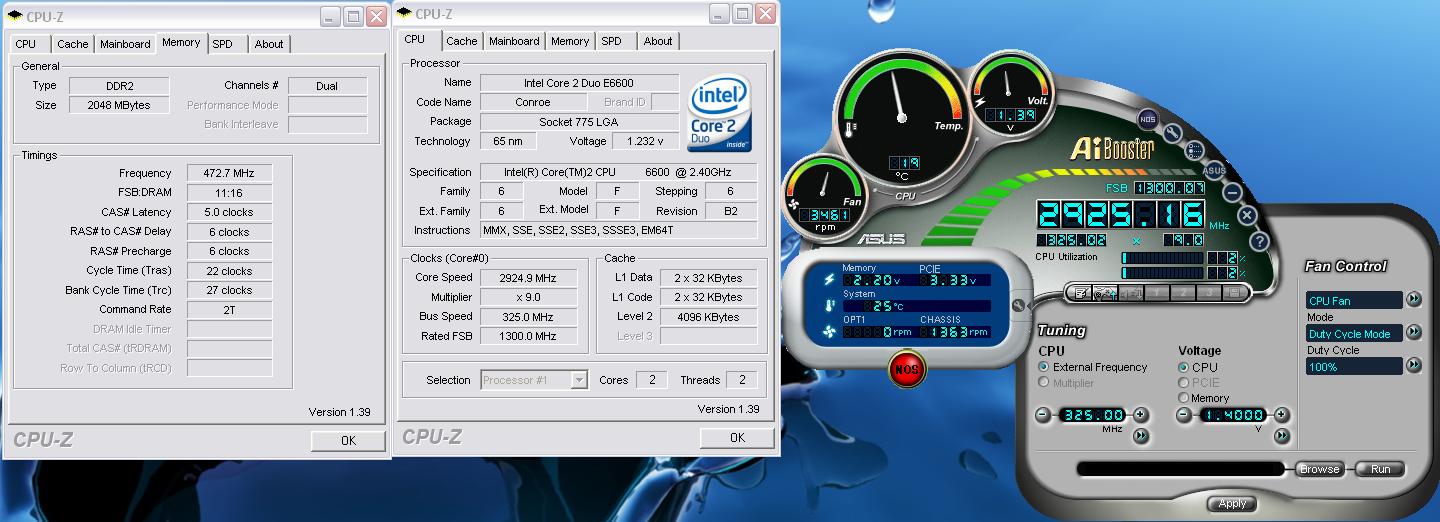Image resolution: width=1440 pixels, height=522 pixels.
Task: Click the ASUS logo round button
Action: [x=1214, y=170]
